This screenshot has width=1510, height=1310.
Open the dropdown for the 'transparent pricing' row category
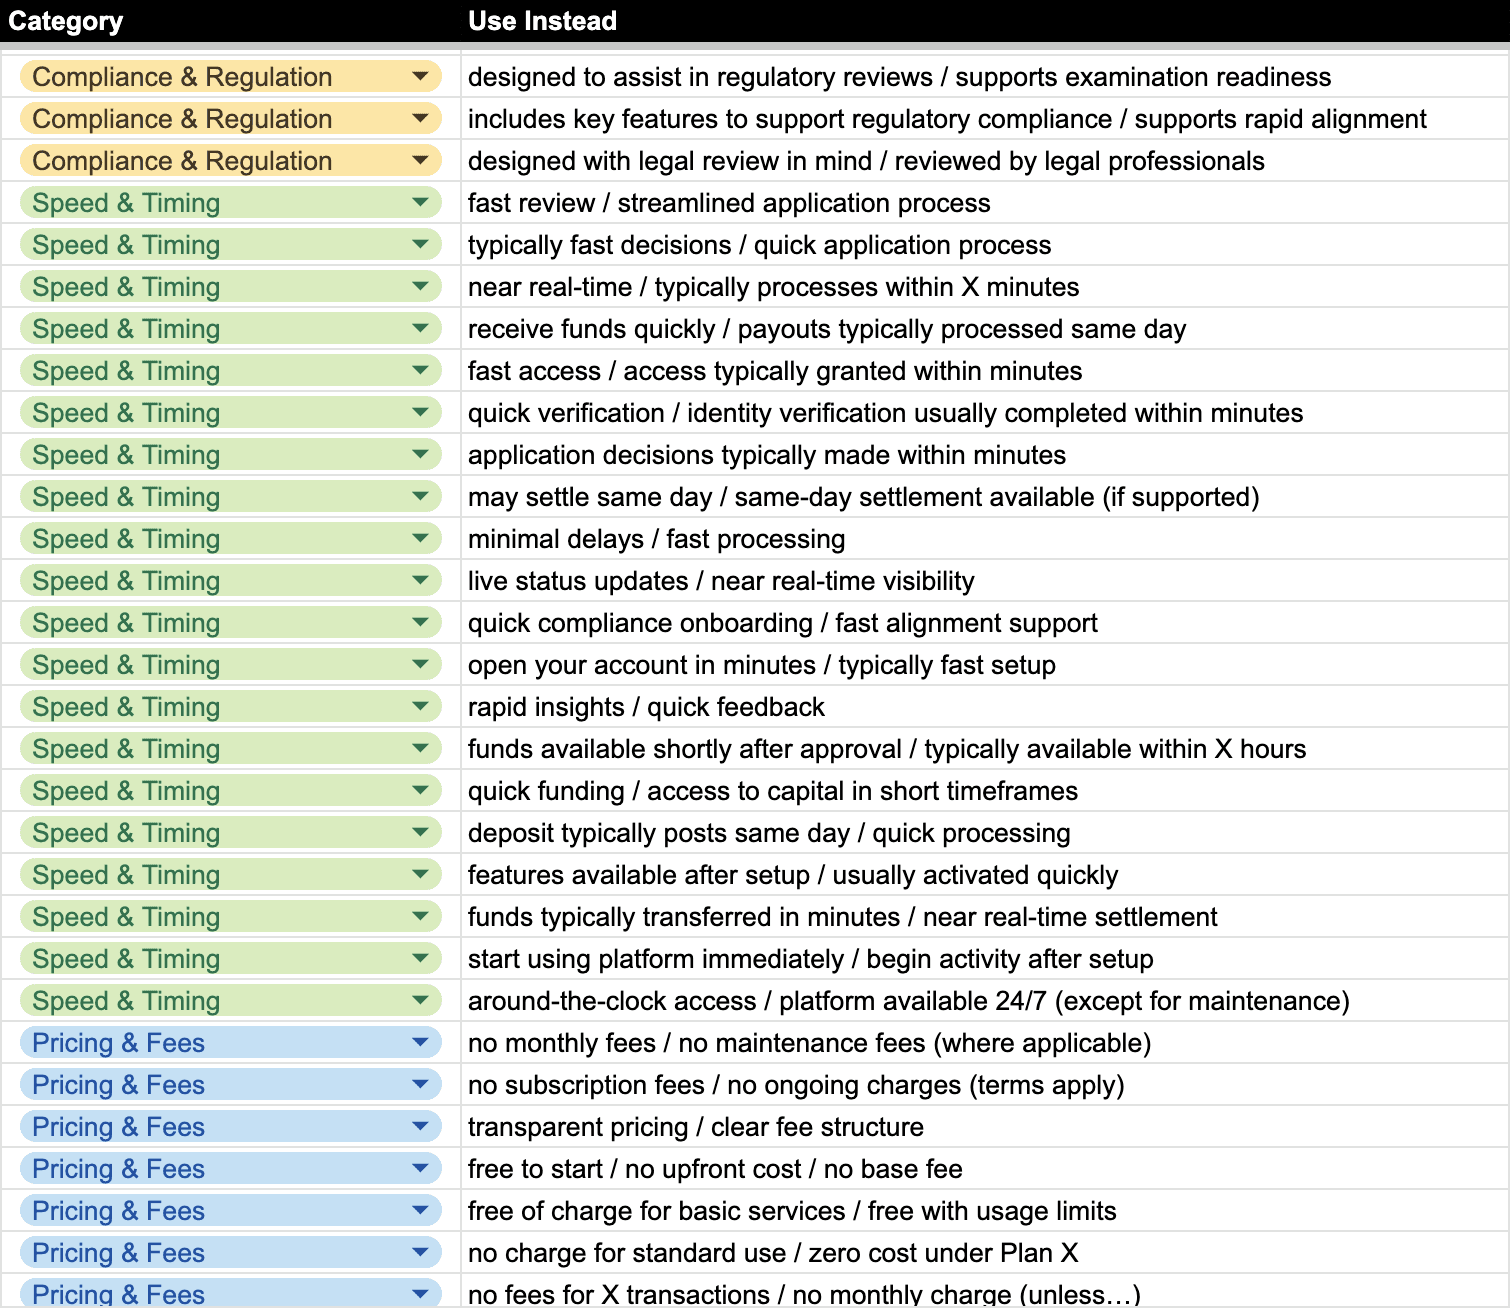[x=422, y=1126]
